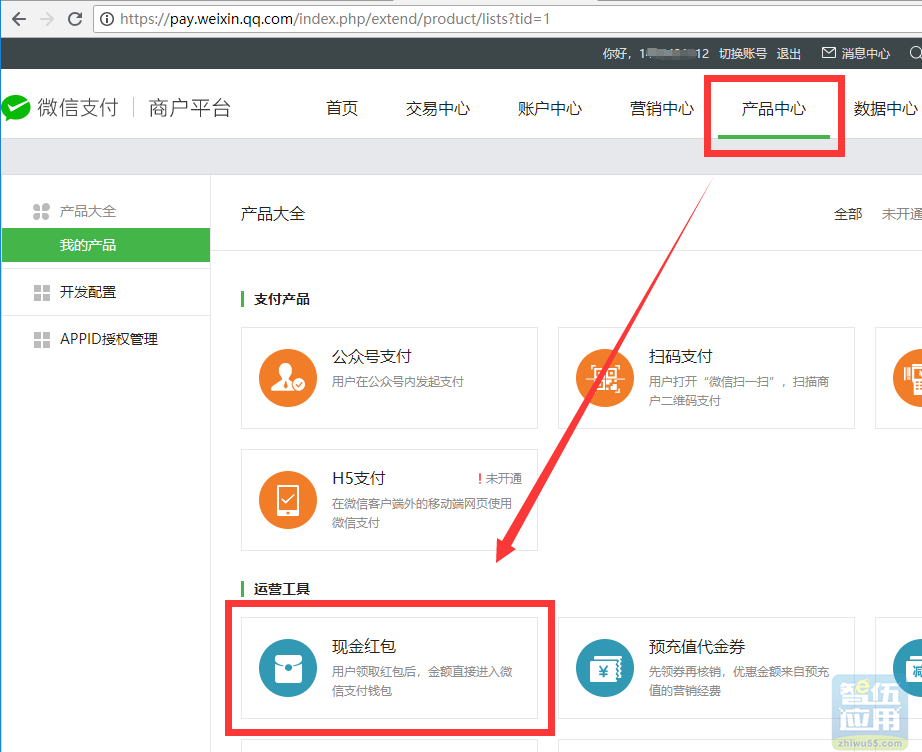Click the 预充值代金券 description text
The width and height of the screenshot is (922, 752).
coord(739,681)
